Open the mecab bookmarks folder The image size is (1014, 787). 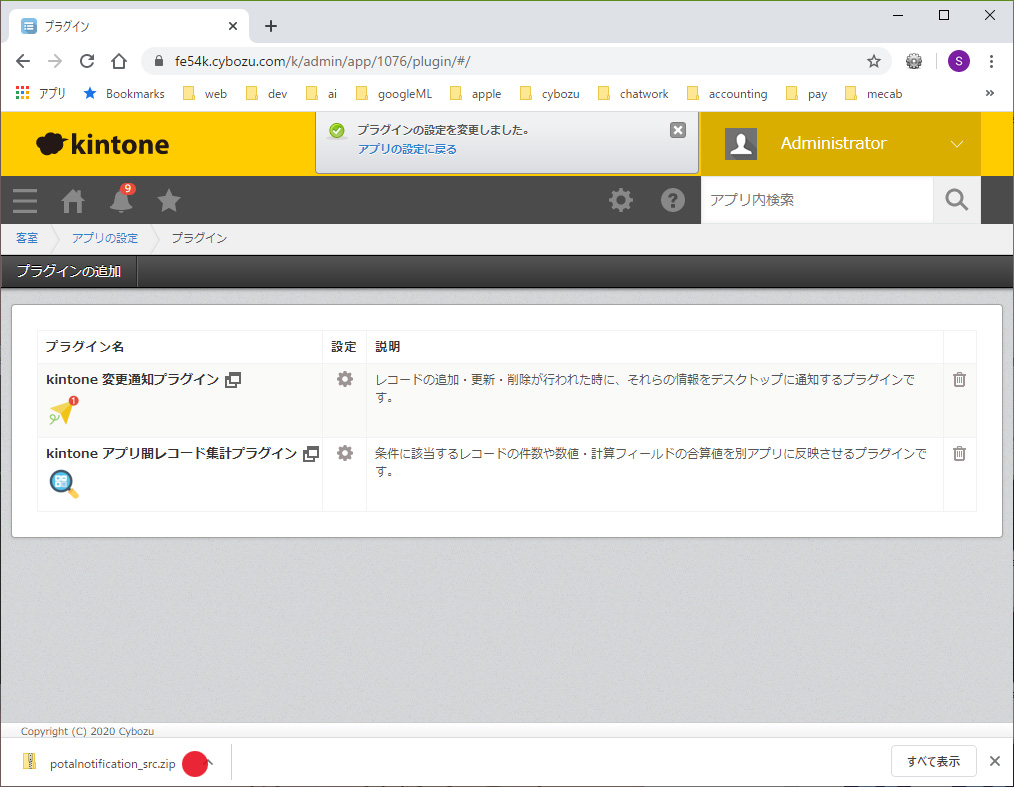(x=874, y=94)
